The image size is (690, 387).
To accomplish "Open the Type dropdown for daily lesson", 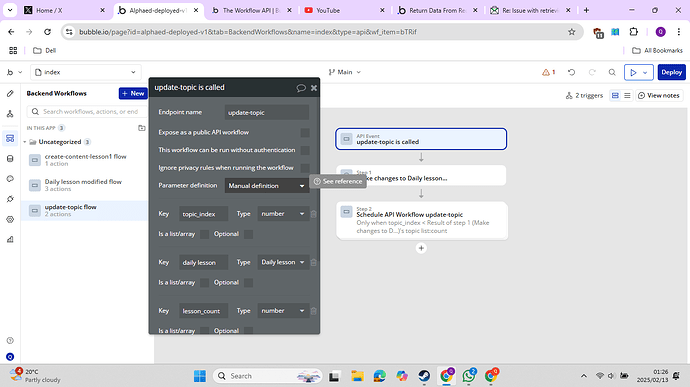I will coord(283,262).
